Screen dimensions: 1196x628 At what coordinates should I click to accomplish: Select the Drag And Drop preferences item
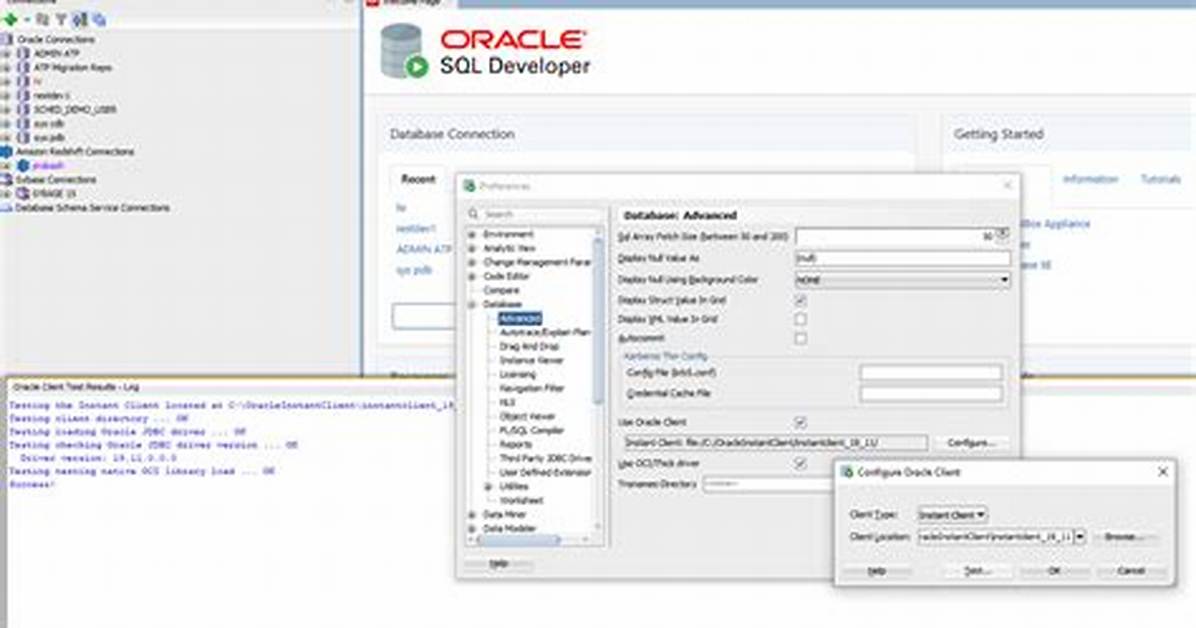[x=529, y=346]
